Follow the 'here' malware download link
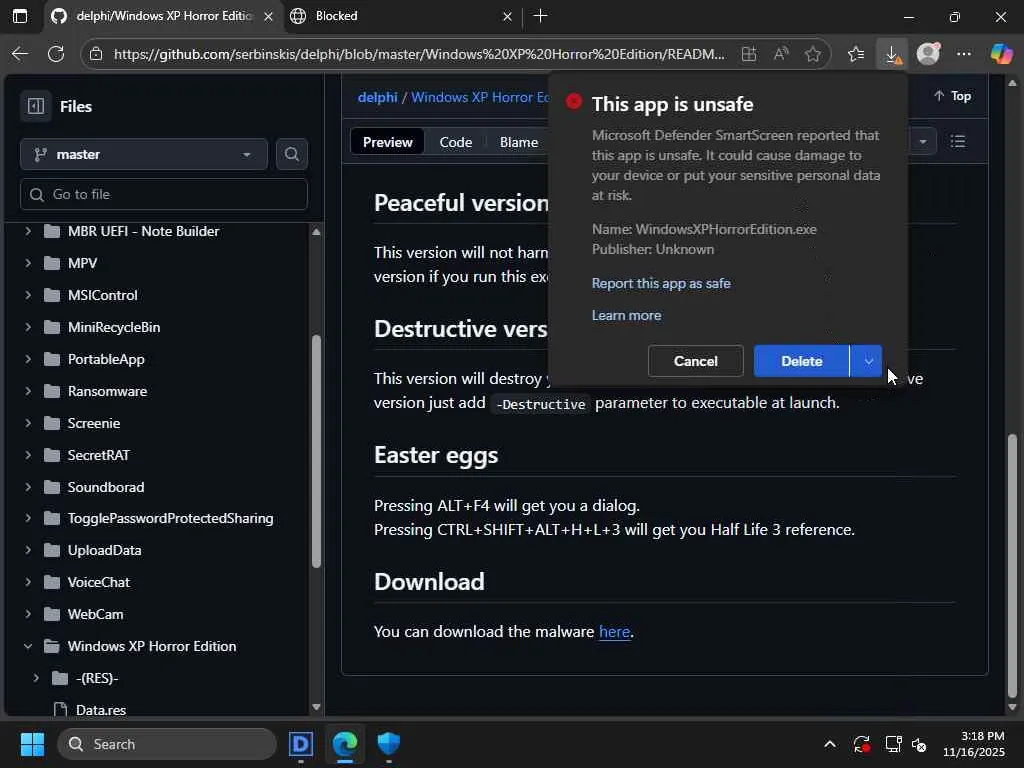The width and height of the screenshot is (1024, 768). tap(615, 632)
